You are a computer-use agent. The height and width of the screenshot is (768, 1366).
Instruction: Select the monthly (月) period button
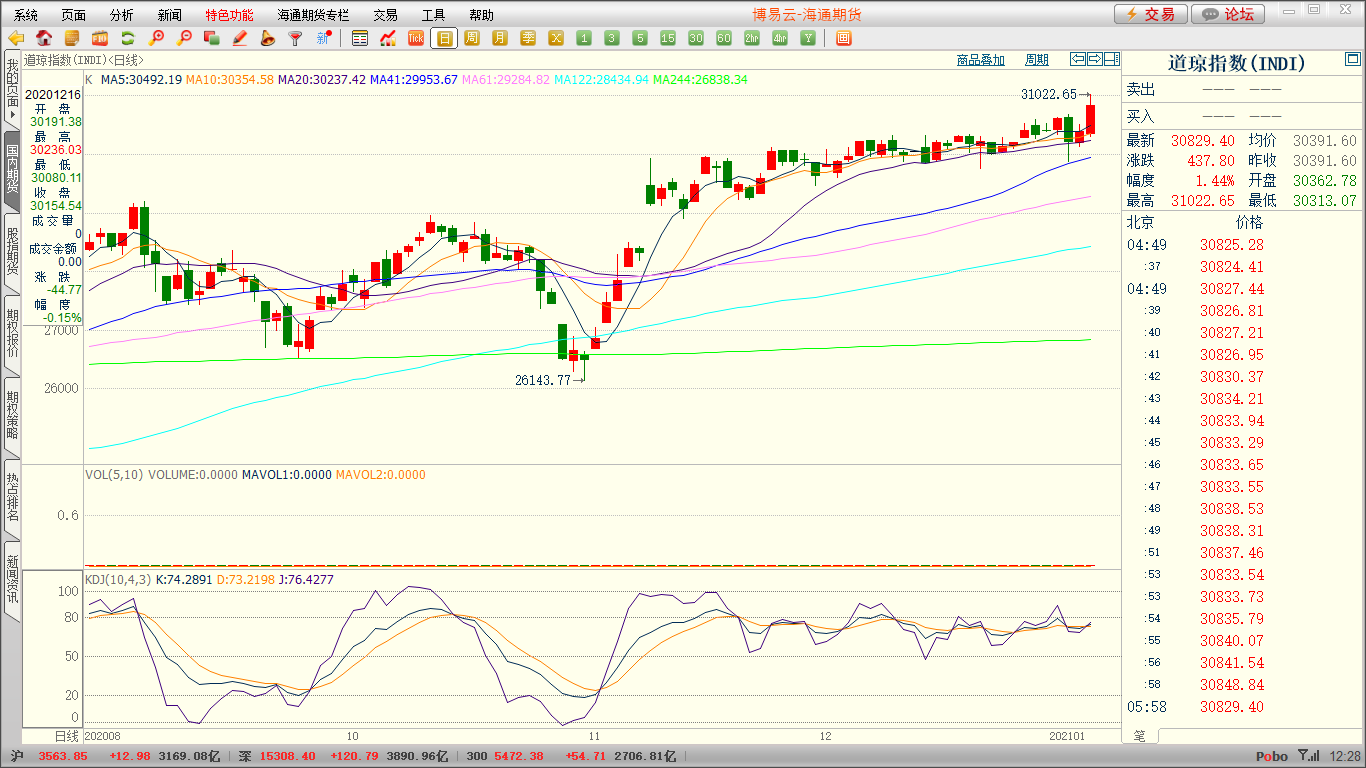(x=500, y=39)
